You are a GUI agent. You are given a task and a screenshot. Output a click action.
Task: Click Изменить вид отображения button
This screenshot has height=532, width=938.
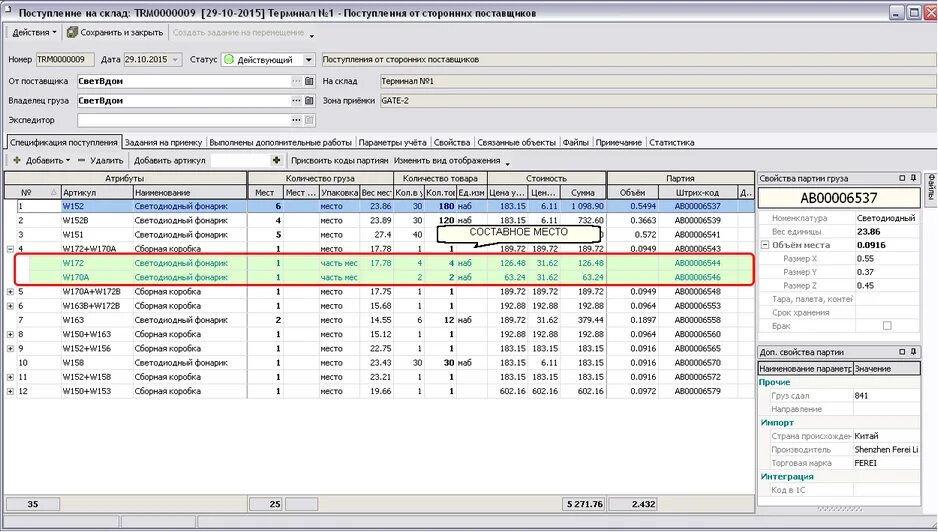tap(447, 160)
